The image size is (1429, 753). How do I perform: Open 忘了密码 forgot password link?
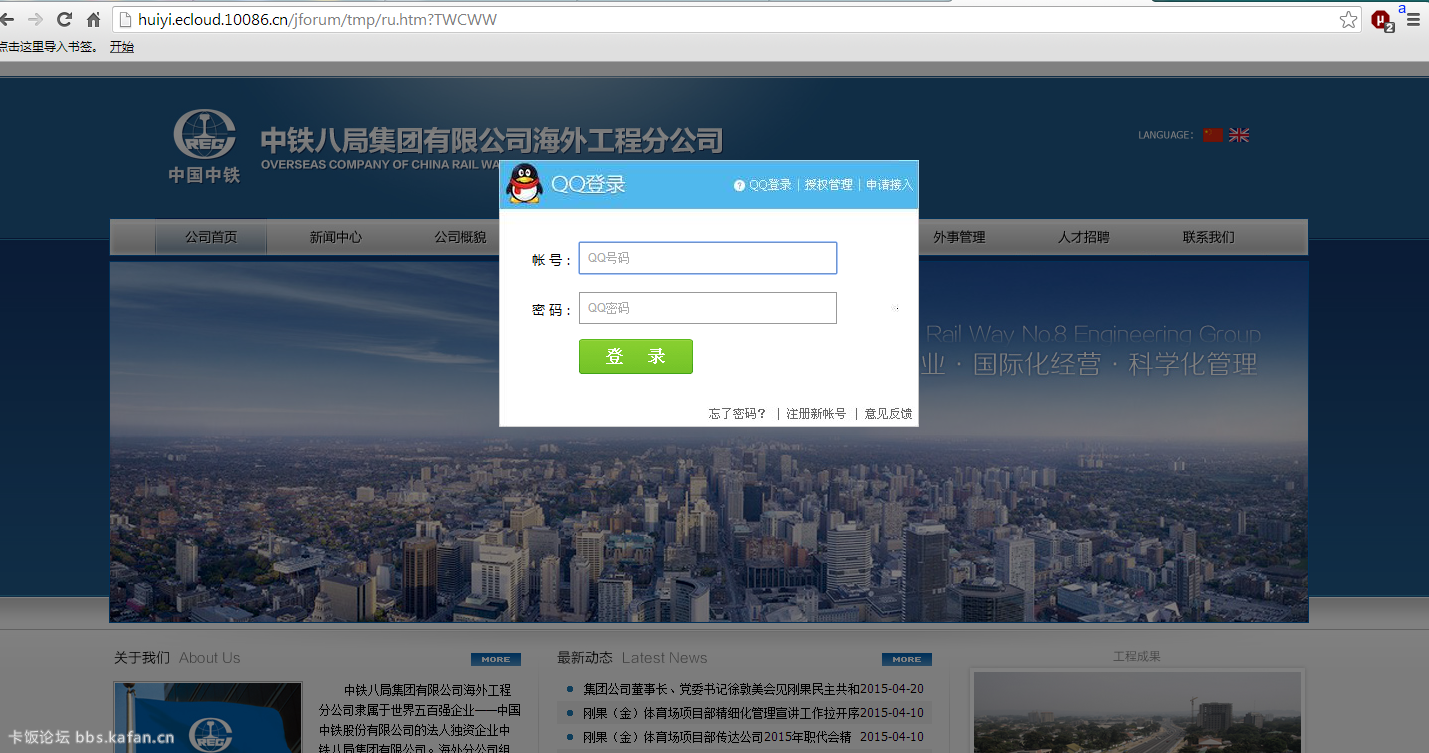click(x=738, y=414)
